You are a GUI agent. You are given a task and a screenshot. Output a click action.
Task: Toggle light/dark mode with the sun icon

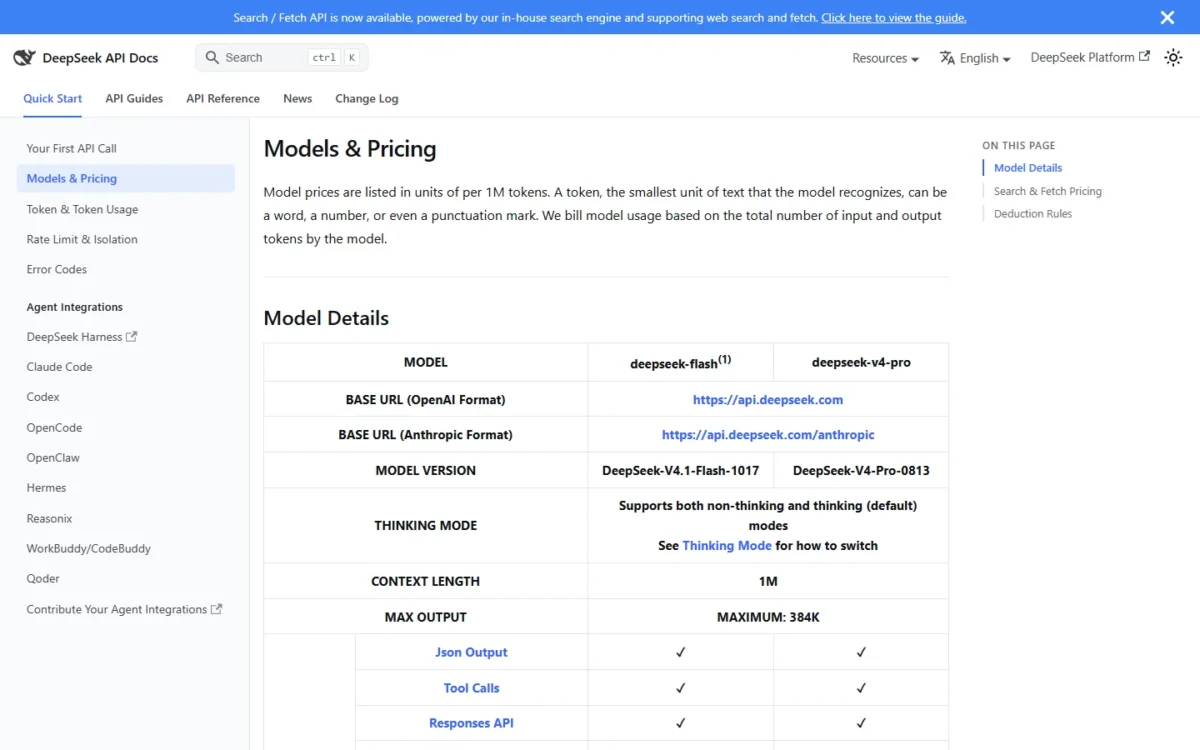[x=1173, y=58]
